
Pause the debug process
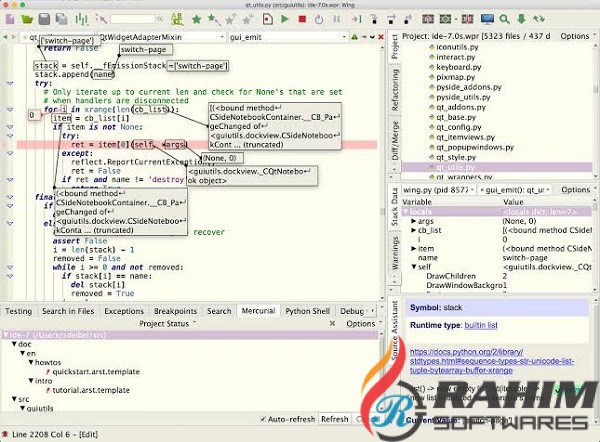pyautogui.click(x=336, y=19)
